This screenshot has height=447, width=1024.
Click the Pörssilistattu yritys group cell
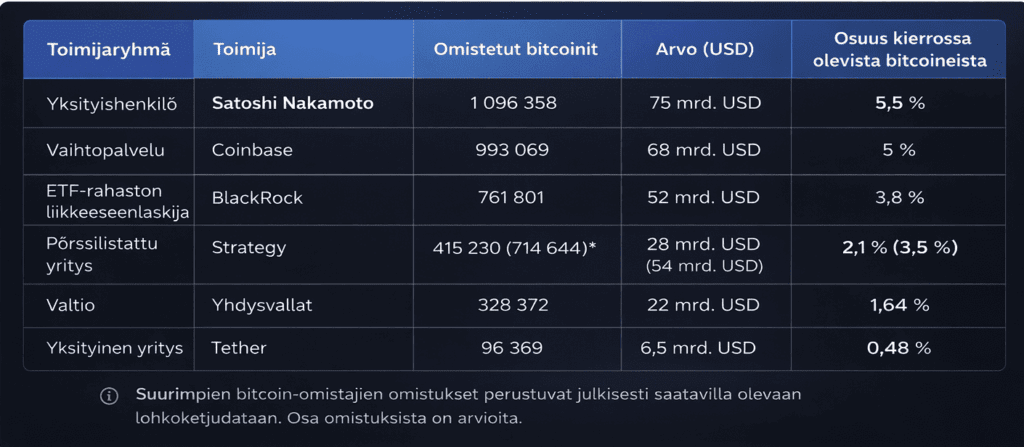pyautogui.click(x=102, y=256)
